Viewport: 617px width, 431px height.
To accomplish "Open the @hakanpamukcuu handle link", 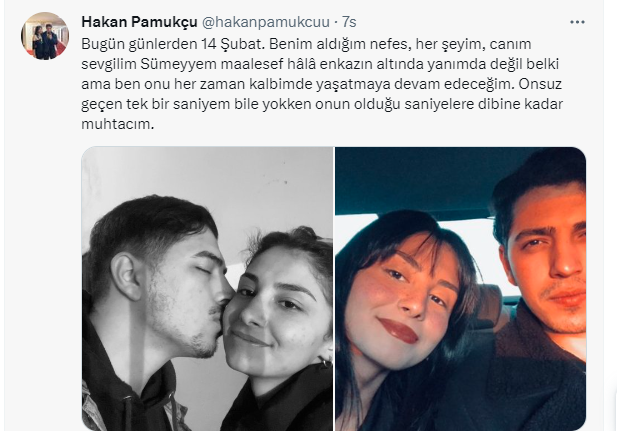I will (266, 22).
